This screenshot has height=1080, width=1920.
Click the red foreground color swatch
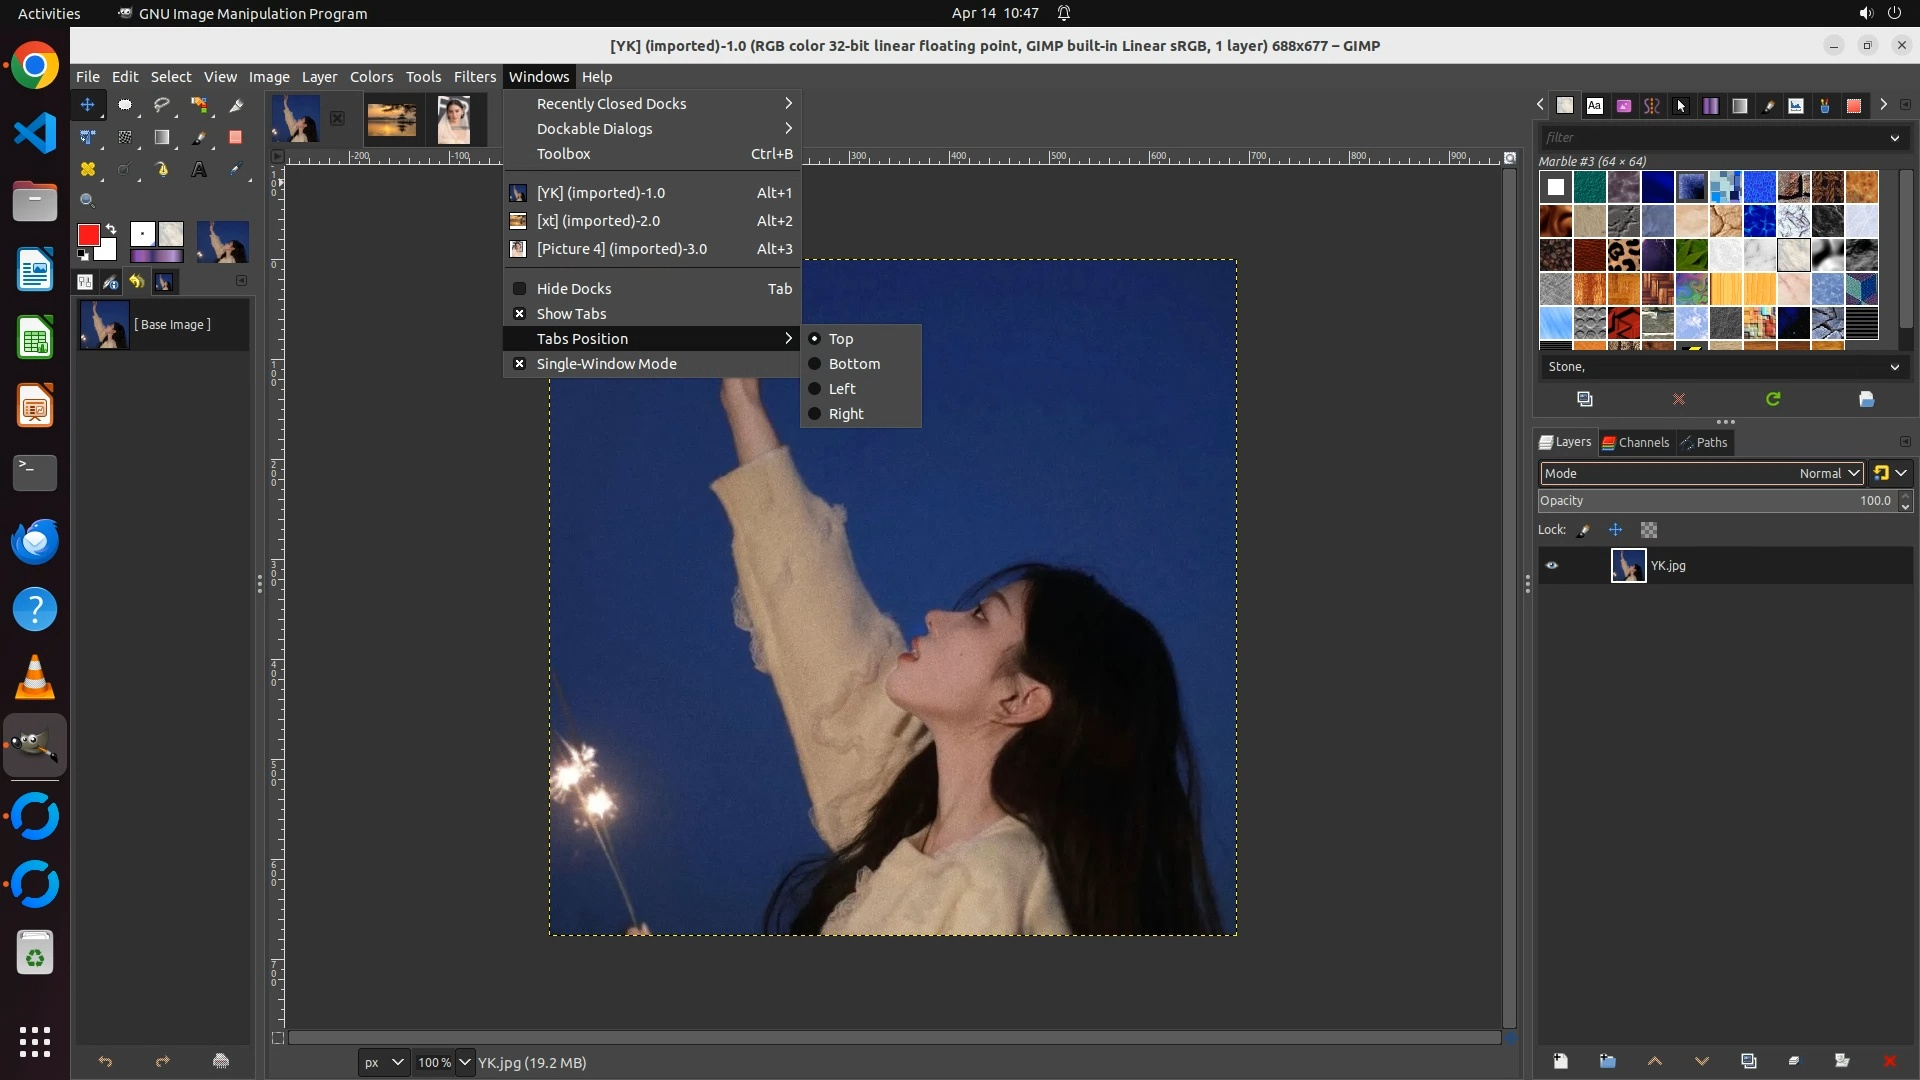coord(89,235)
